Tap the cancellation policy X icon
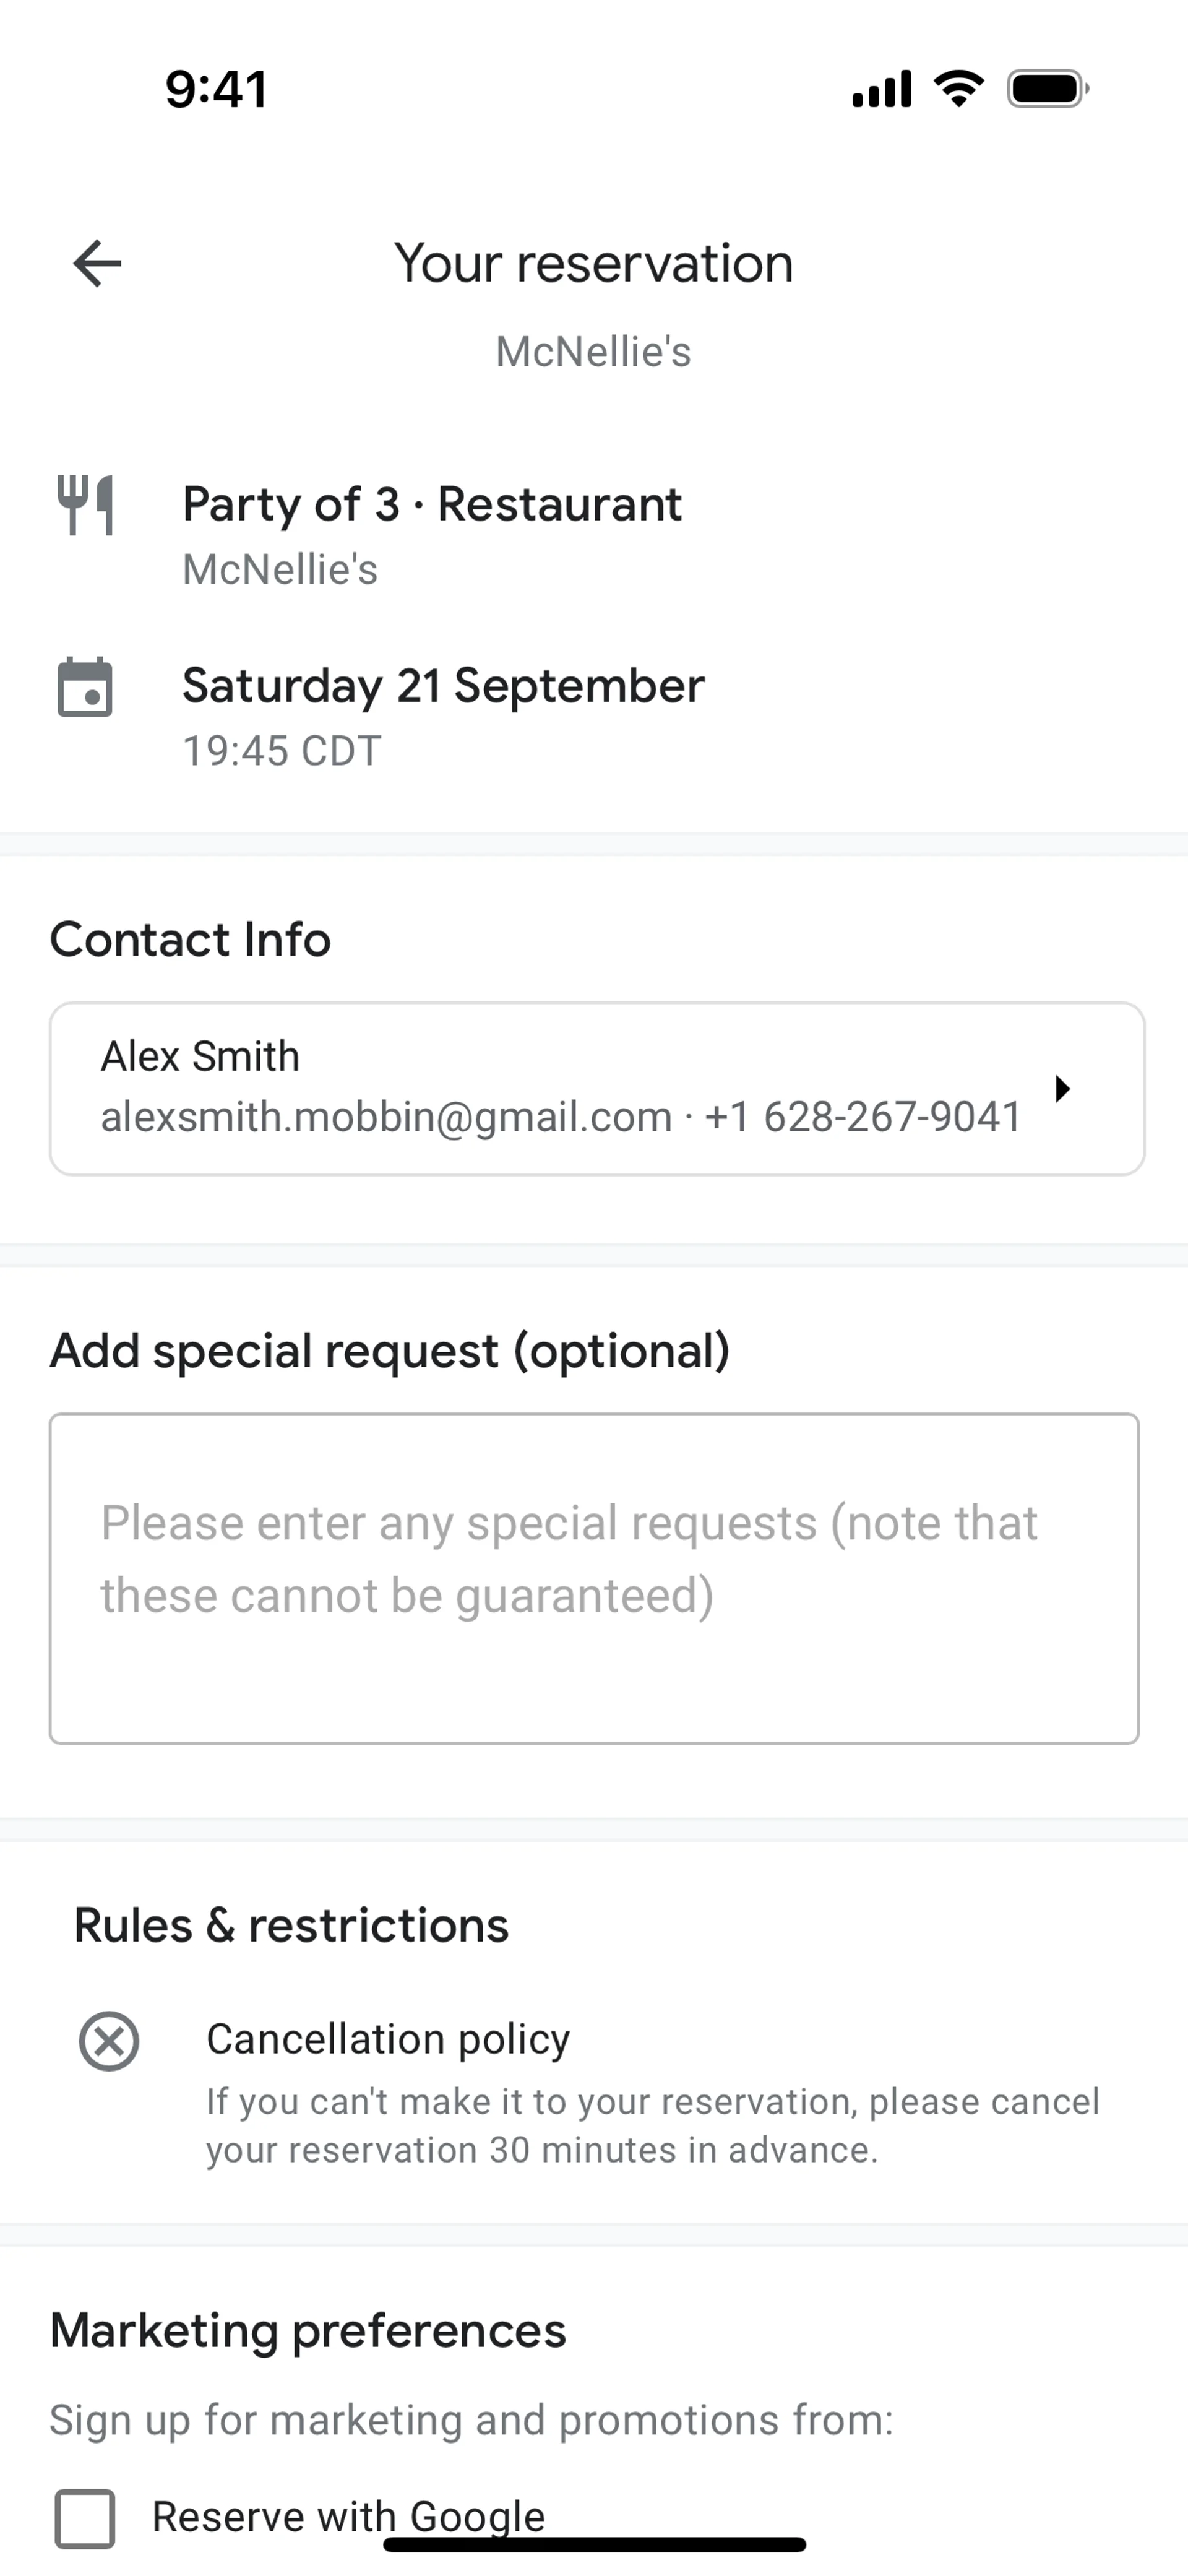 point(109,2041)
